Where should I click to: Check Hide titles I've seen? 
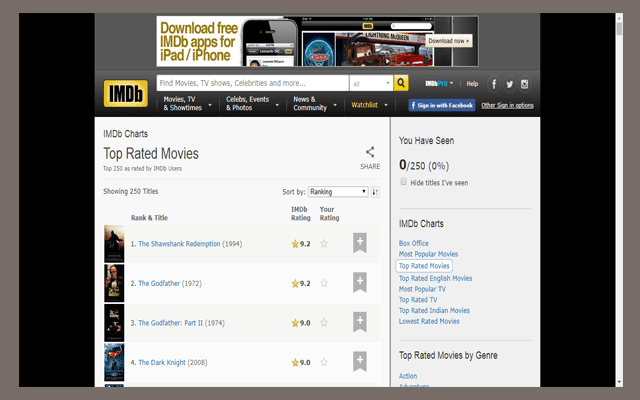pos(404,183)
